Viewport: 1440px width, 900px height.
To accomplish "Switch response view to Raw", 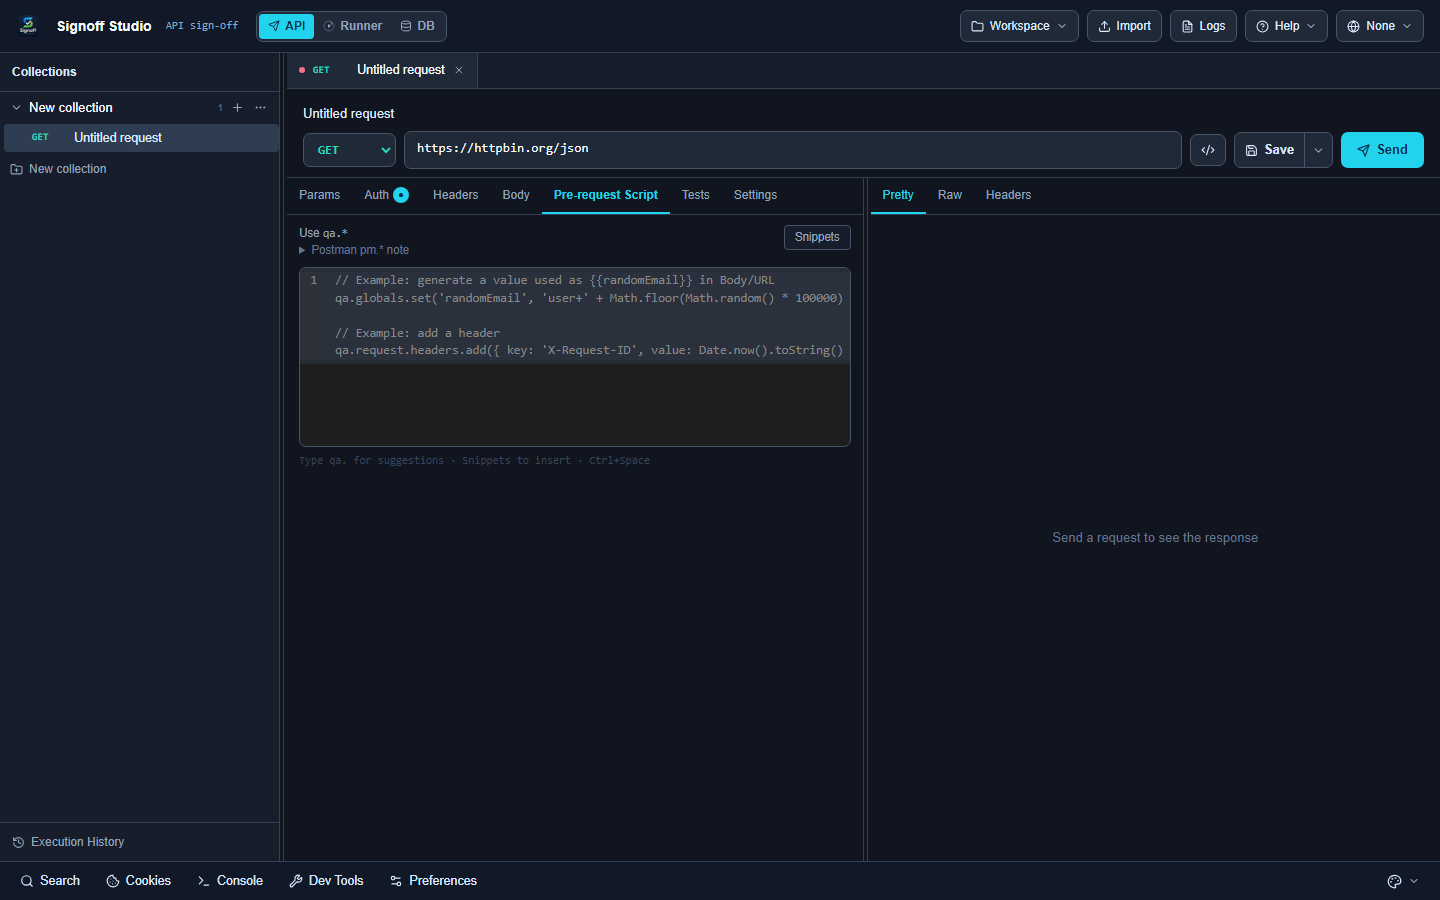I will click(x=949, y=195).
